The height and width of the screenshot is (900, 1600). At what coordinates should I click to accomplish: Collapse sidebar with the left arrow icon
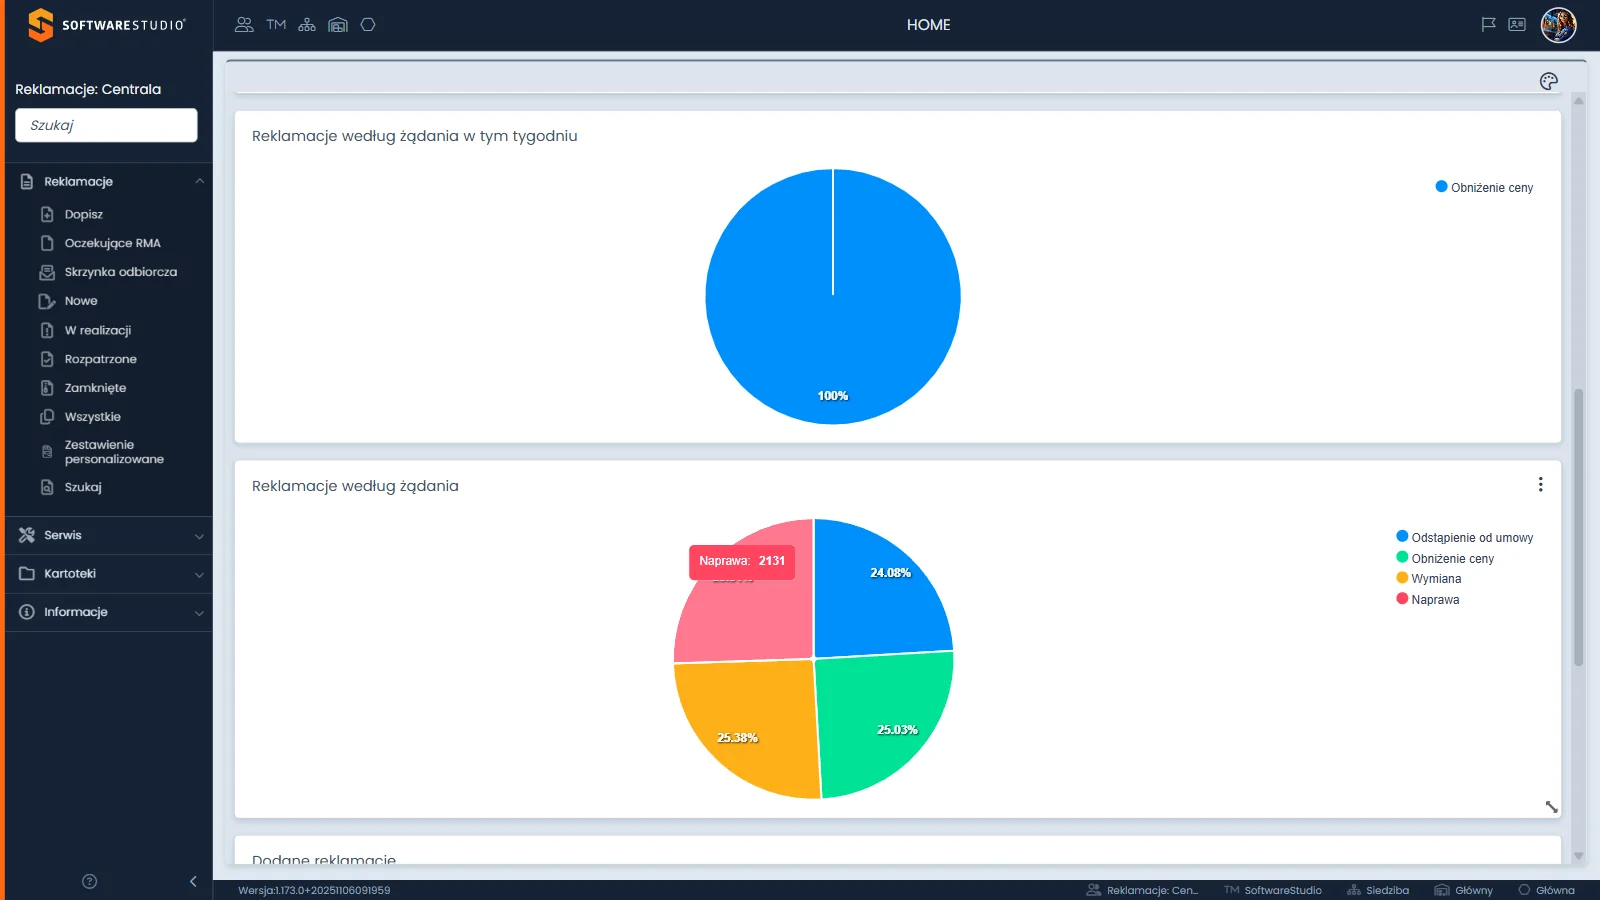193,881
